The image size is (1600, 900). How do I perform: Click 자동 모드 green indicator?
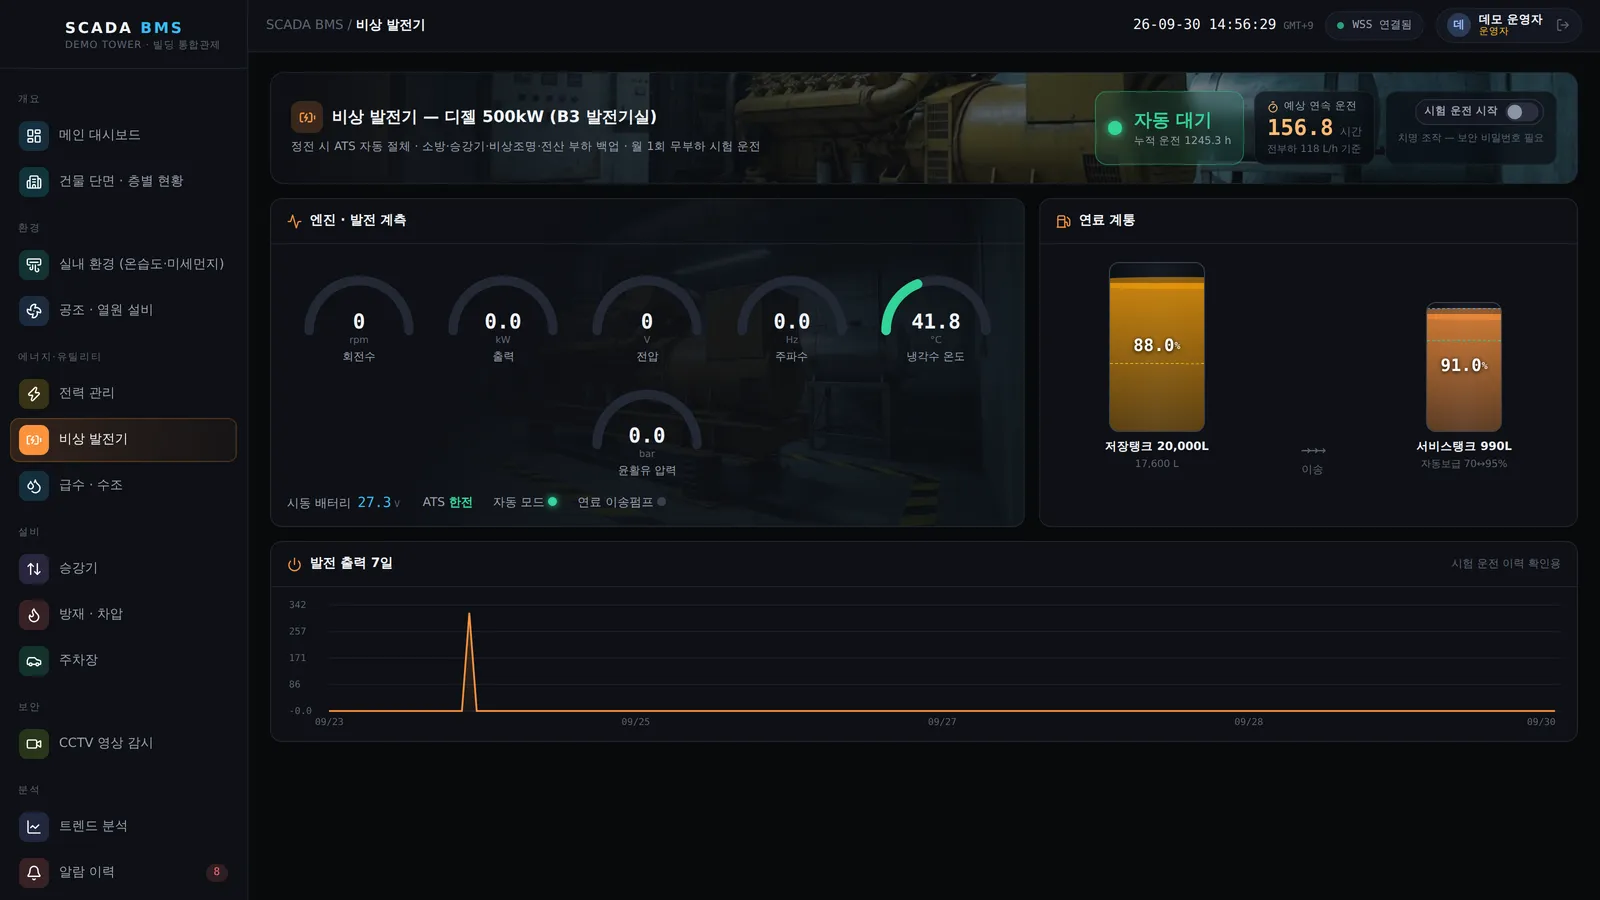tap(552, 502)
